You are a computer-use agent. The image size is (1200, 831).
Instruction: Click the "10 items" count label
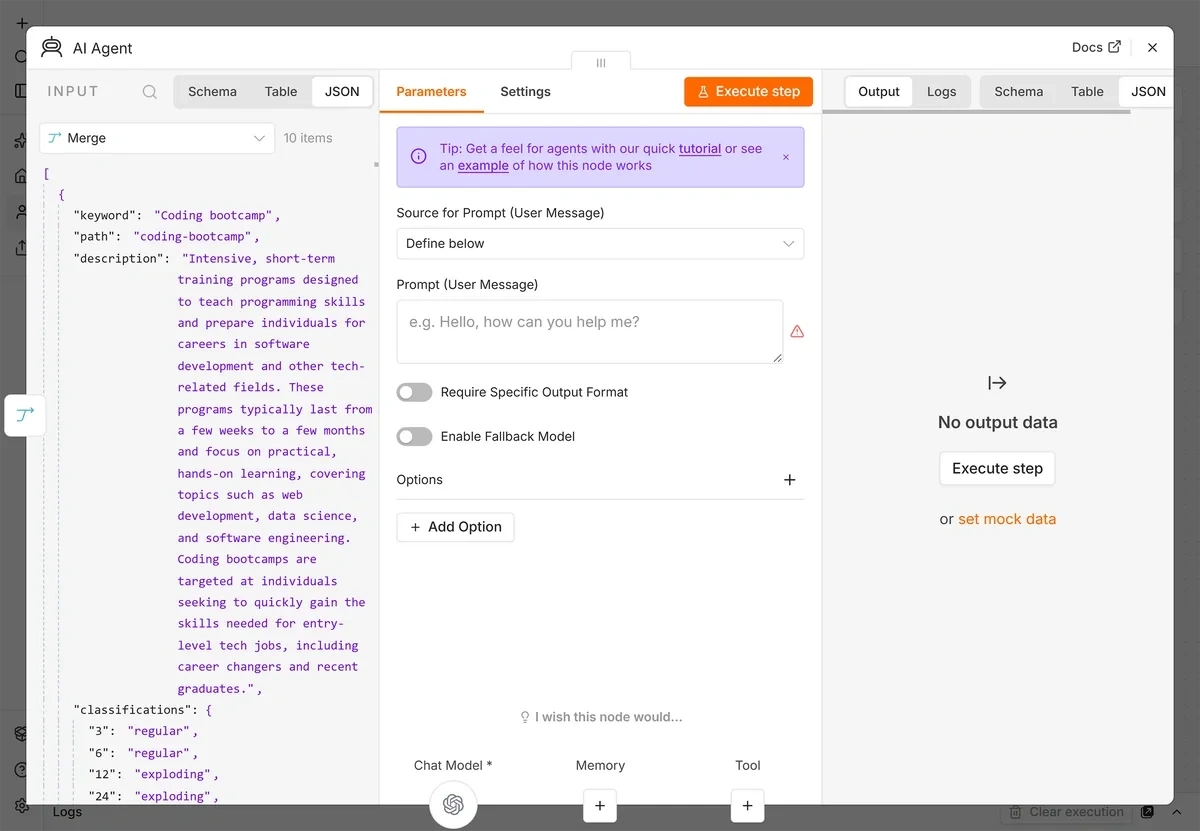308,138
